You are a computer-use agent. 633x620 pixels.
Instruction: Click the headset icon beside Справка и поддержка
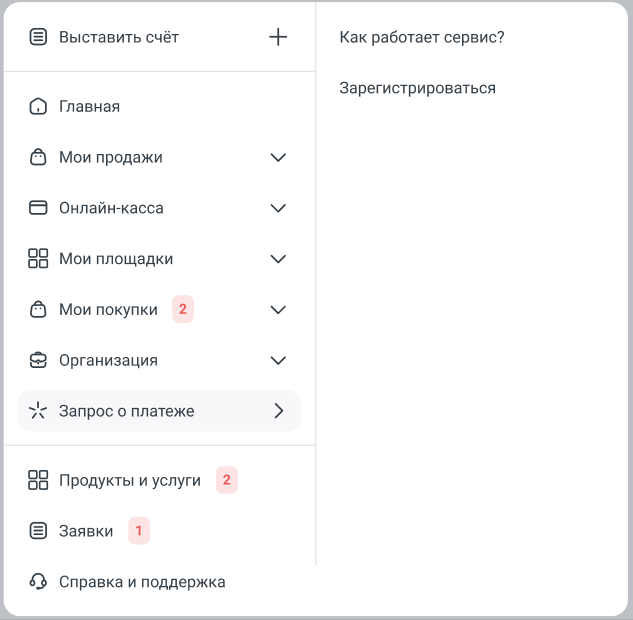click(38, 582)
